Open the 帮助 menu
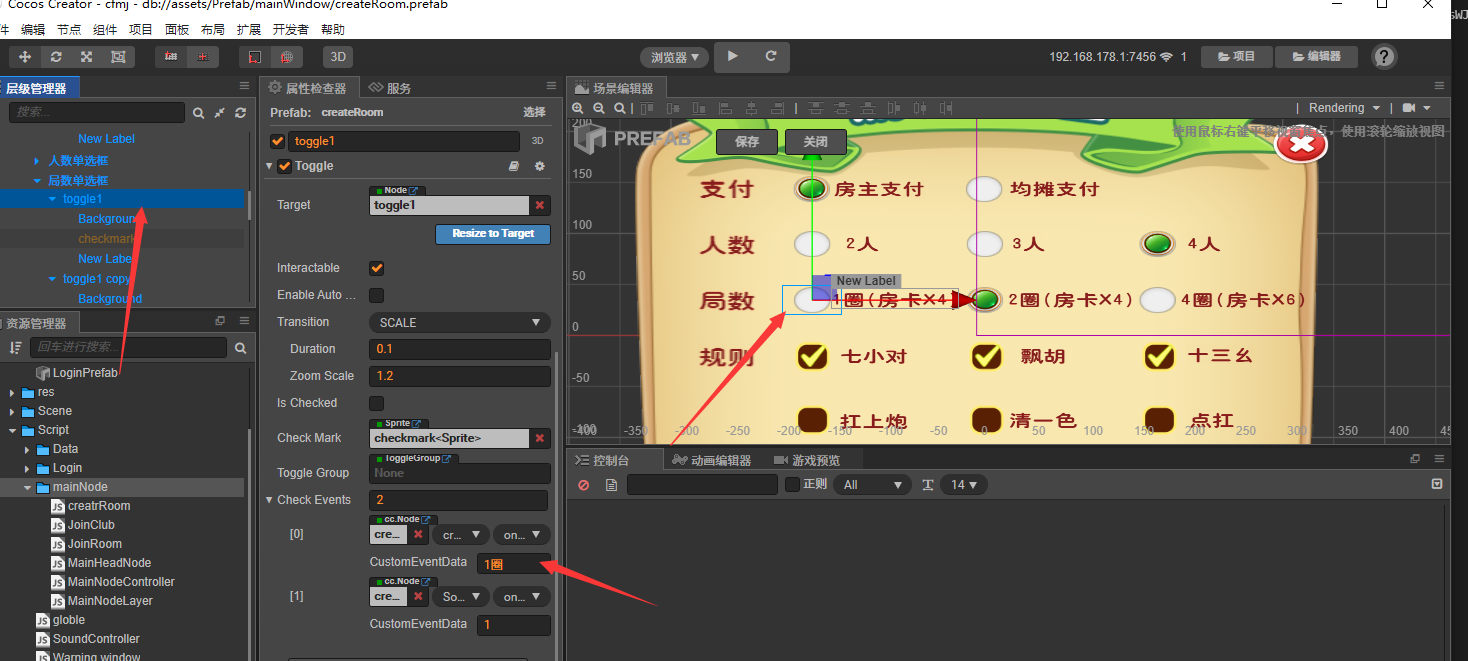 (333, 30)
